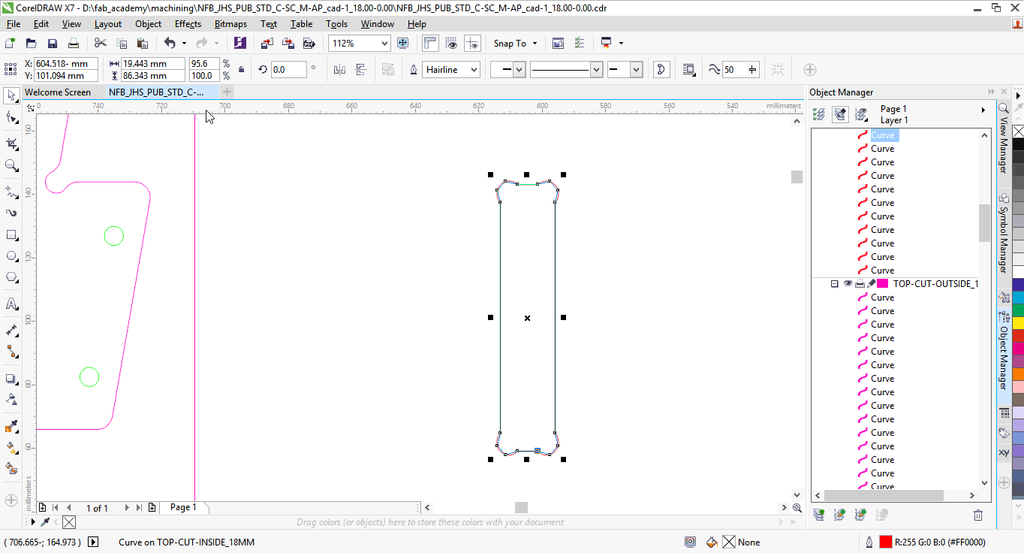Open the line style dropdown
This screenshot has width=1024, height=553.
[596, 70]
